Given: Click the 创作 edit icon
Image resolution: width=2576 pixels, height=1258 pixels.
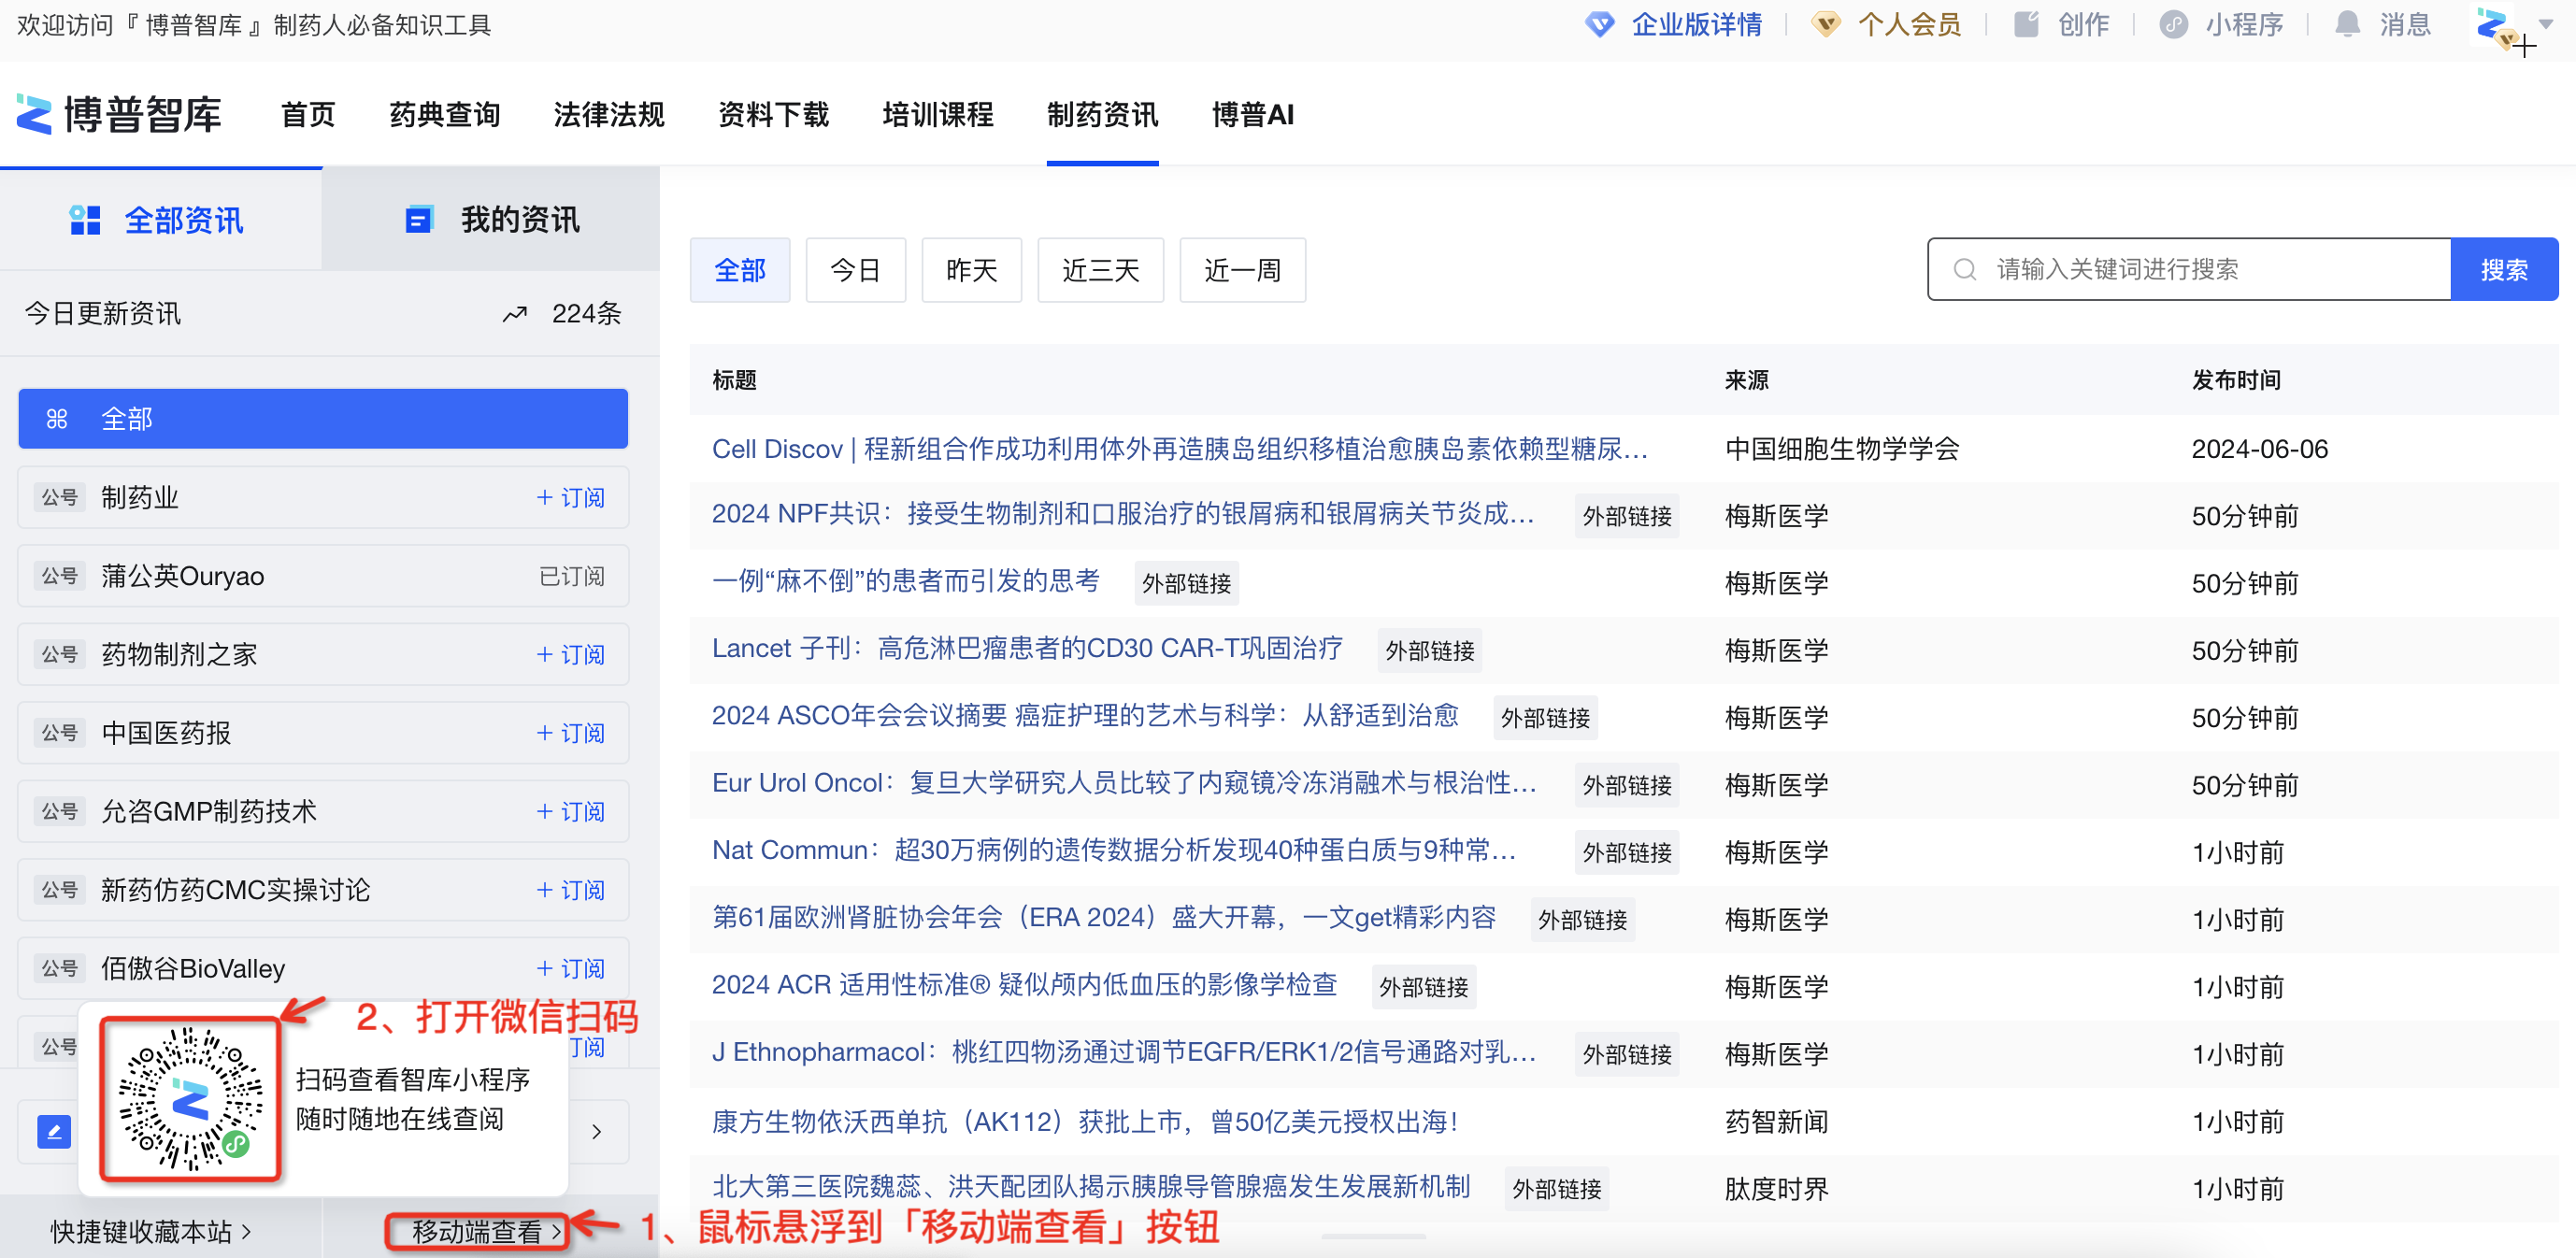Looking at the screenshot, I should point(2026,25).
